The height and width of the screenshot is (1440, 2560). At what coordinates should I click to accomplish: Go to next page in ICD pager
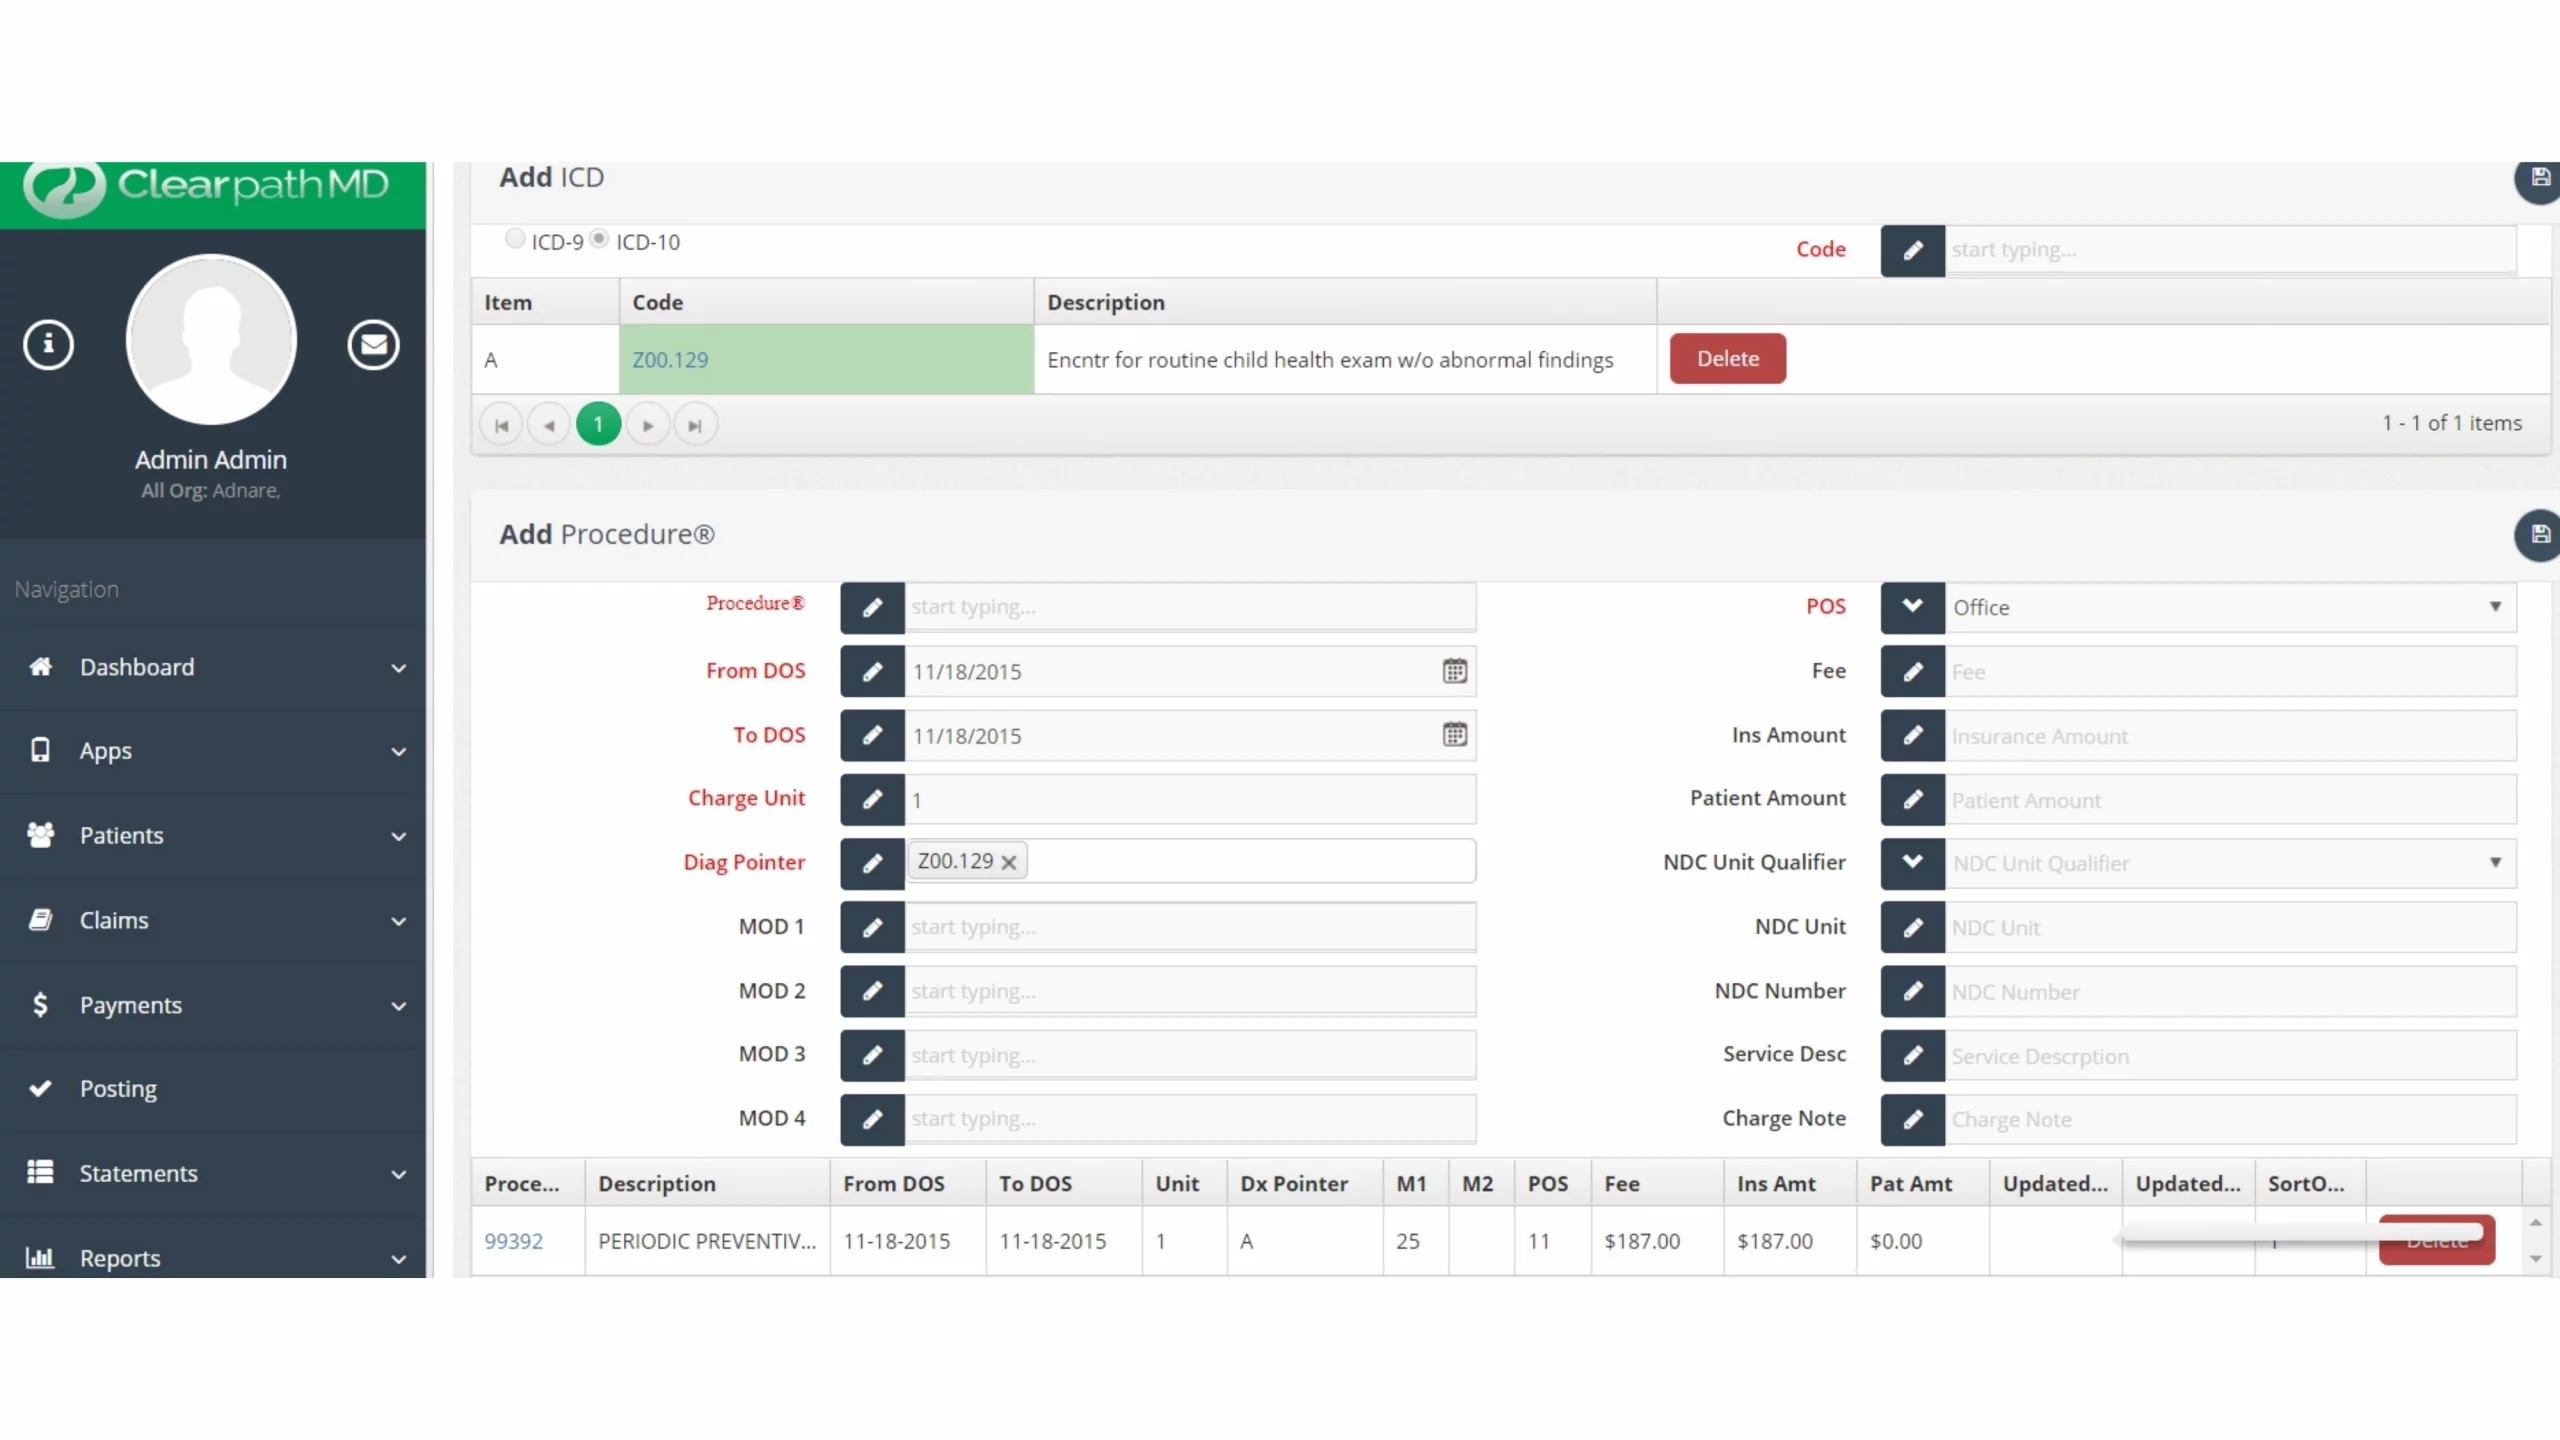[647, 425]
